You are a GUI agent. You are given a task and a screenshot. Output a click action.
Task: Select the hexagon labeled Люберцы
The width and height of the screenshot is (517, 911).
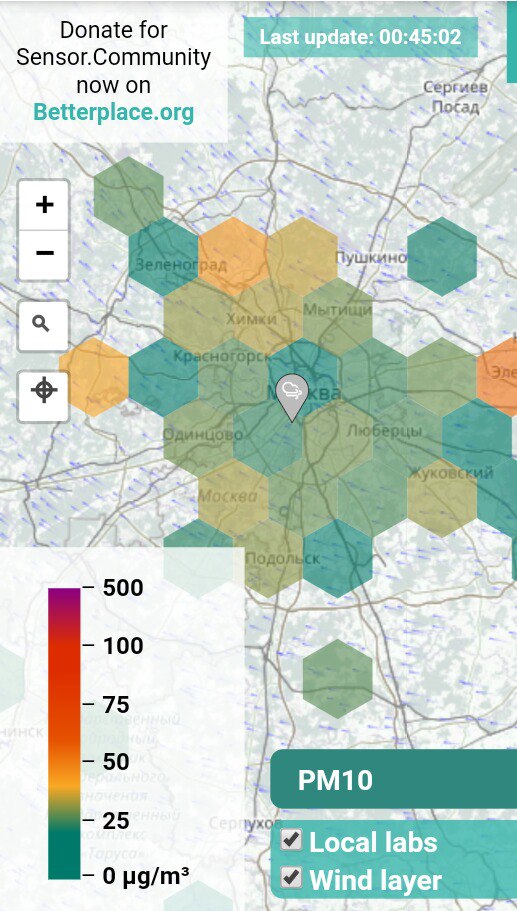pyautogui.click(x=407, y=437)
